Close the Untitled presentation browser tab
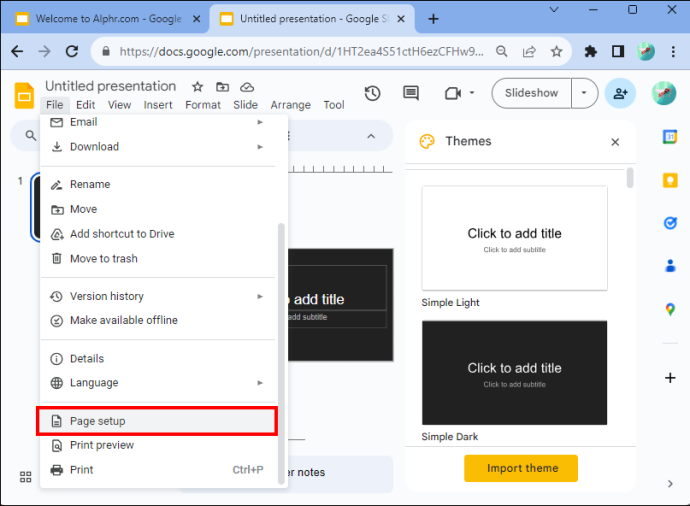Viewport: 690px width, 506px height. click(401, 19)
